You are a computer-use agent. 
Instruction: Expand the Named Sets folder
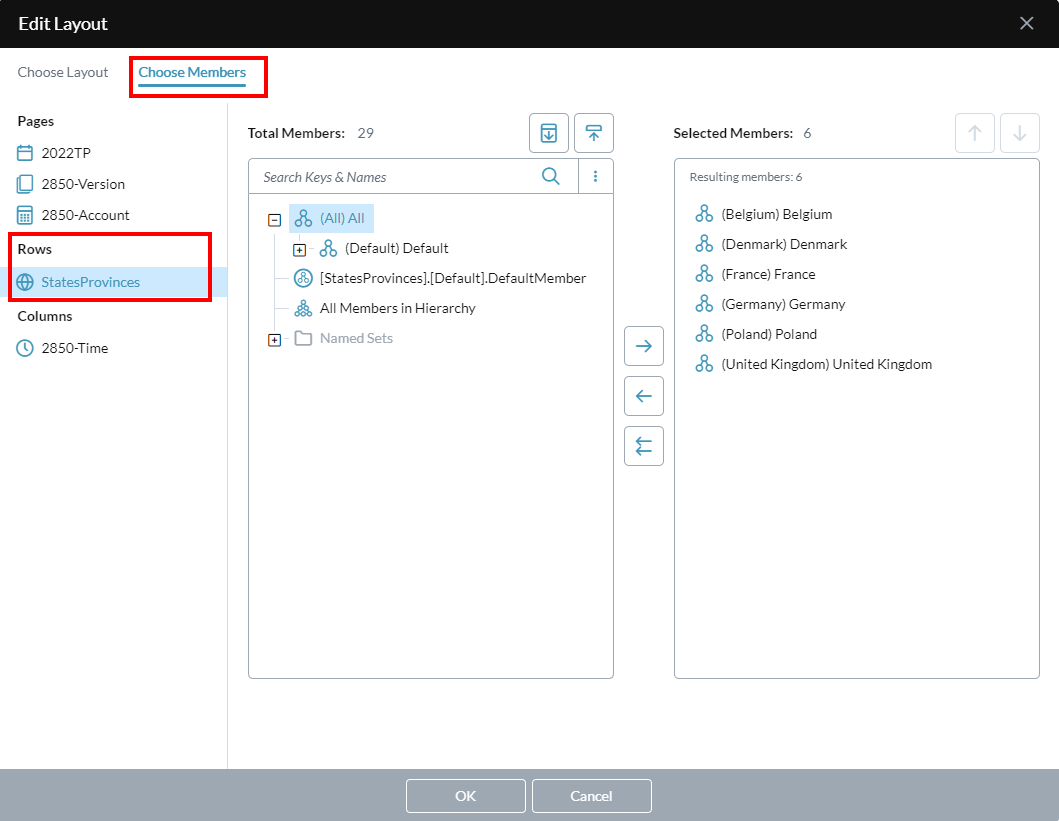[x=274, y=340]
